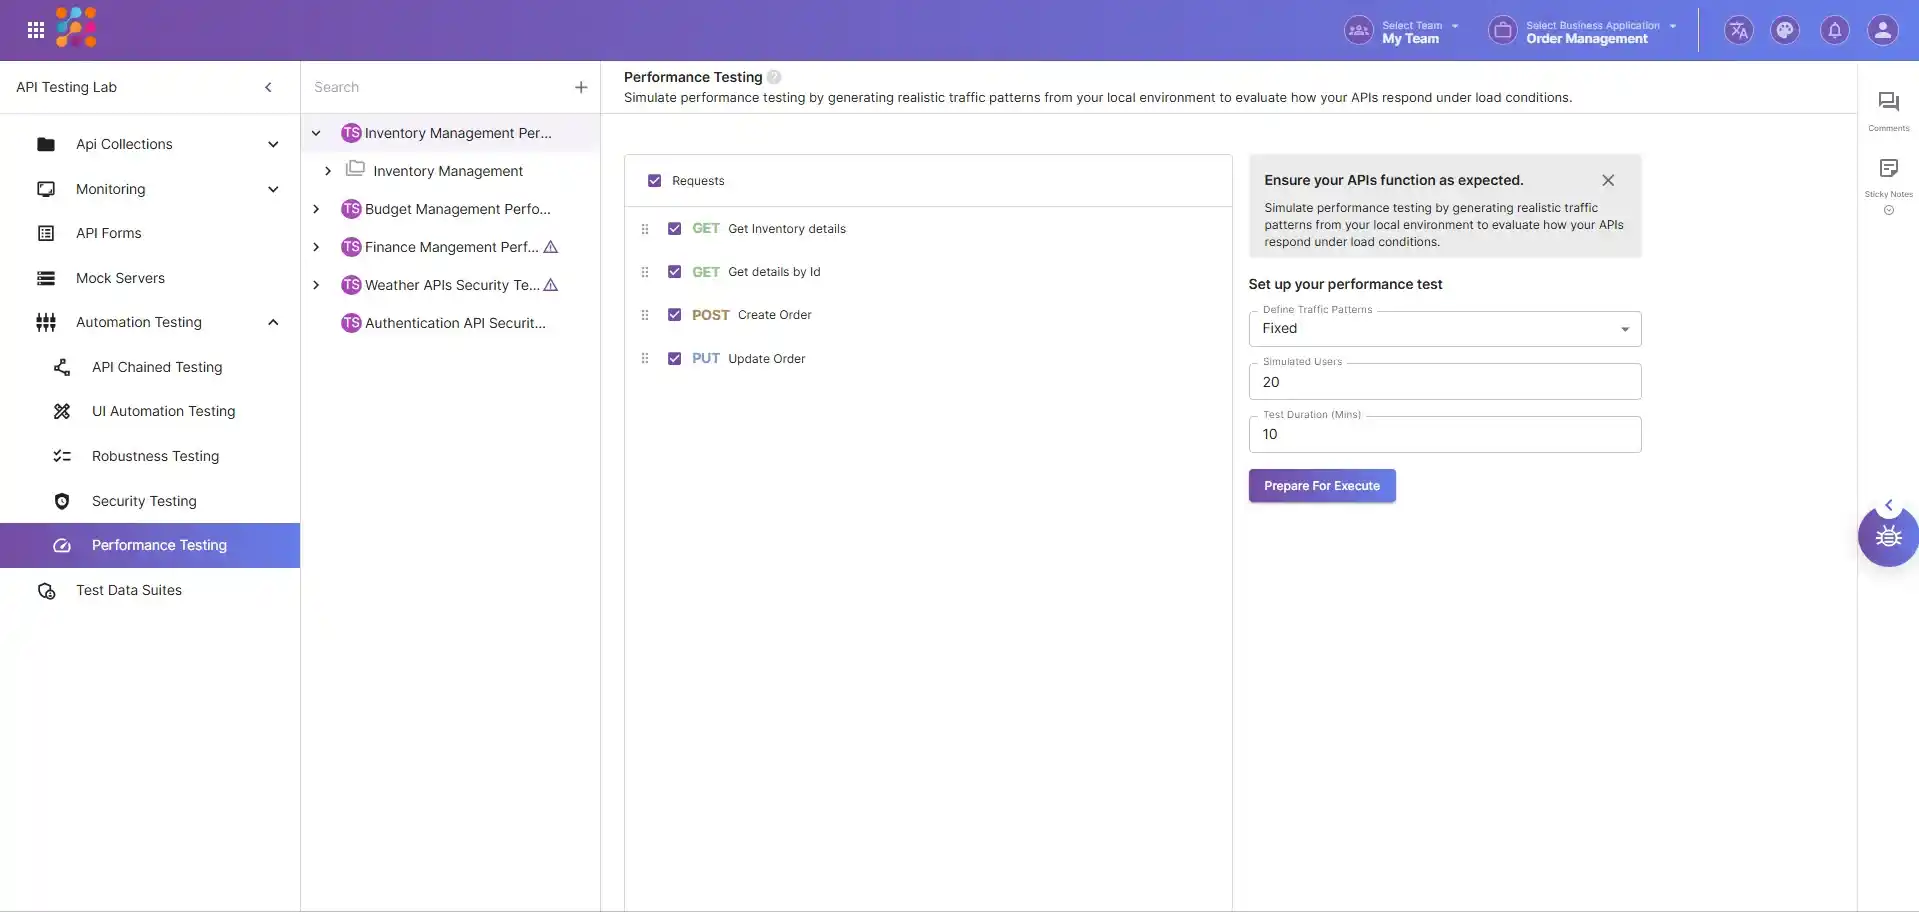Open the theme palette icon
This screenshot has width=1919, height=912.
[x=1785, y=30]
